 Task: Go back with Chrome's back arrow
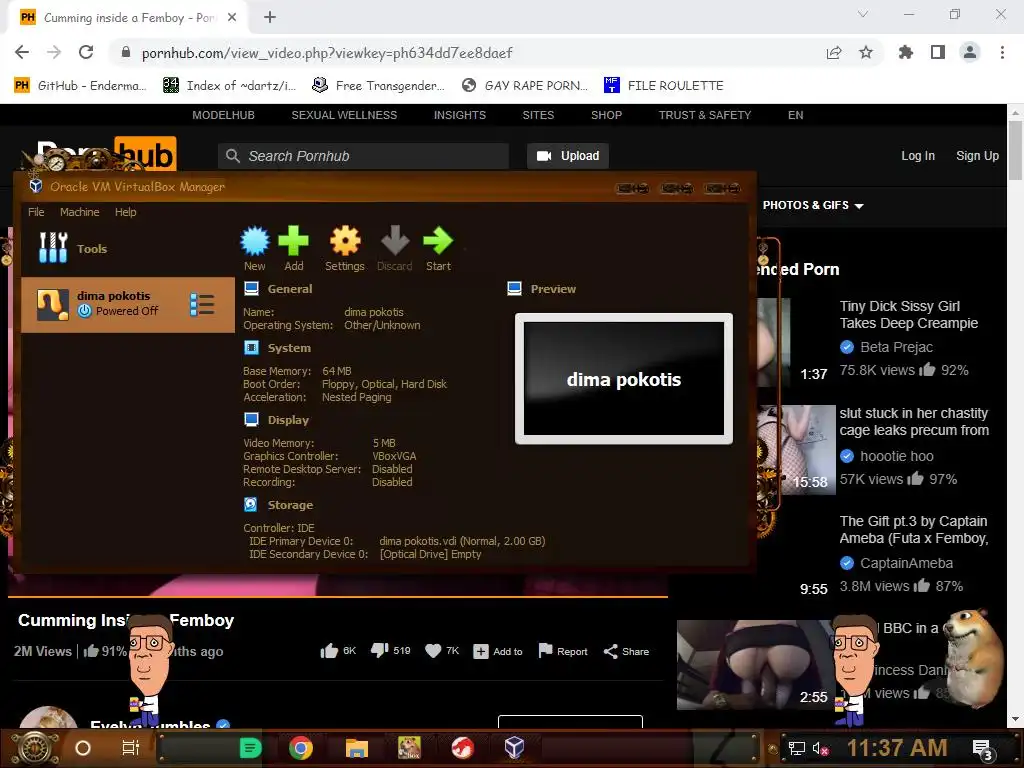(x=22, y=52)
